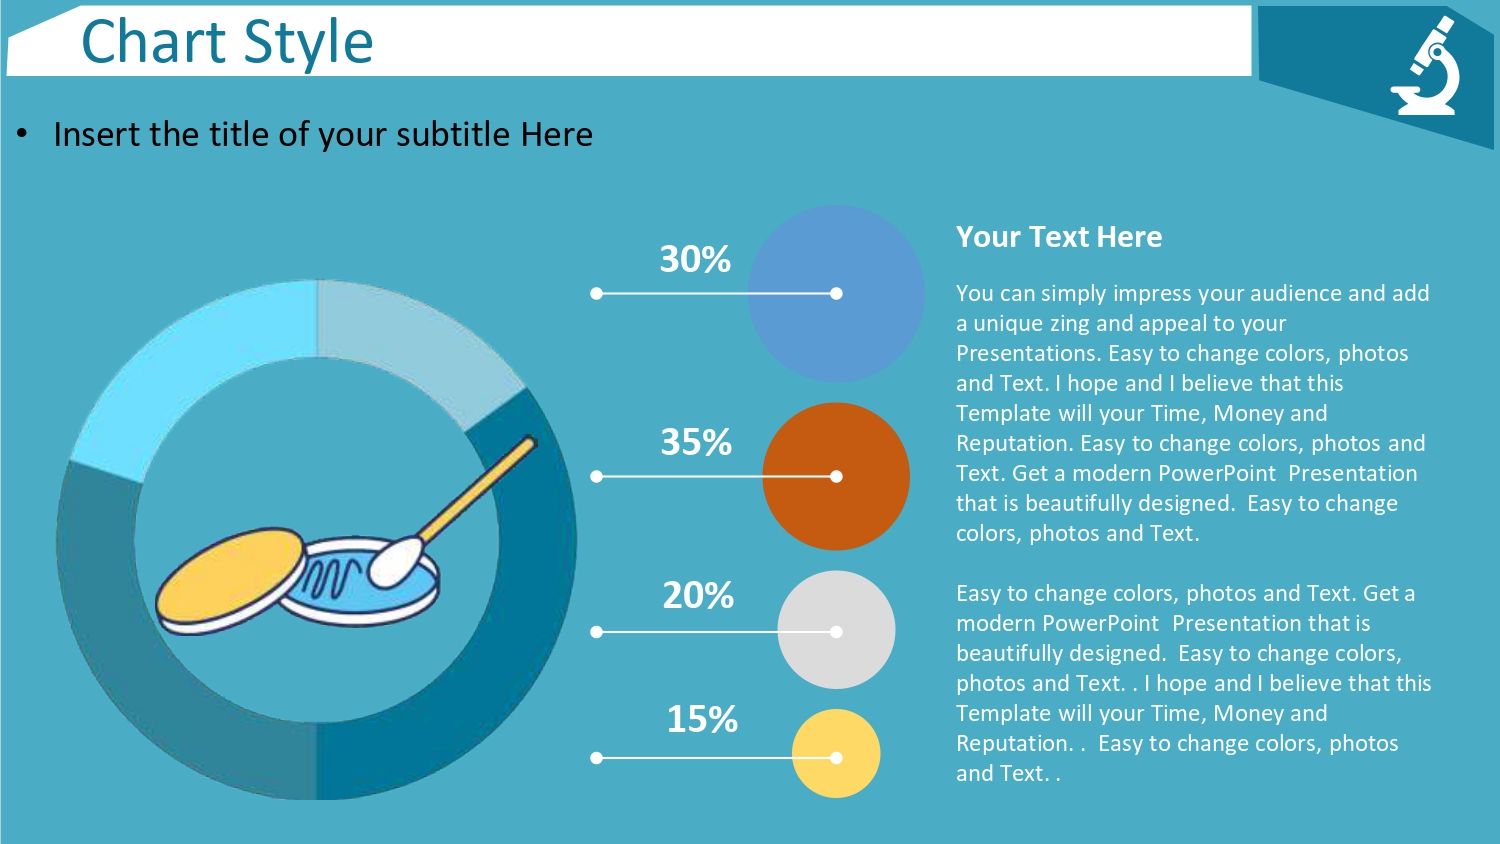Viewport: 1500px width, 844px height.
Task: Click the 30% percentage label
Action: point(695,259)
